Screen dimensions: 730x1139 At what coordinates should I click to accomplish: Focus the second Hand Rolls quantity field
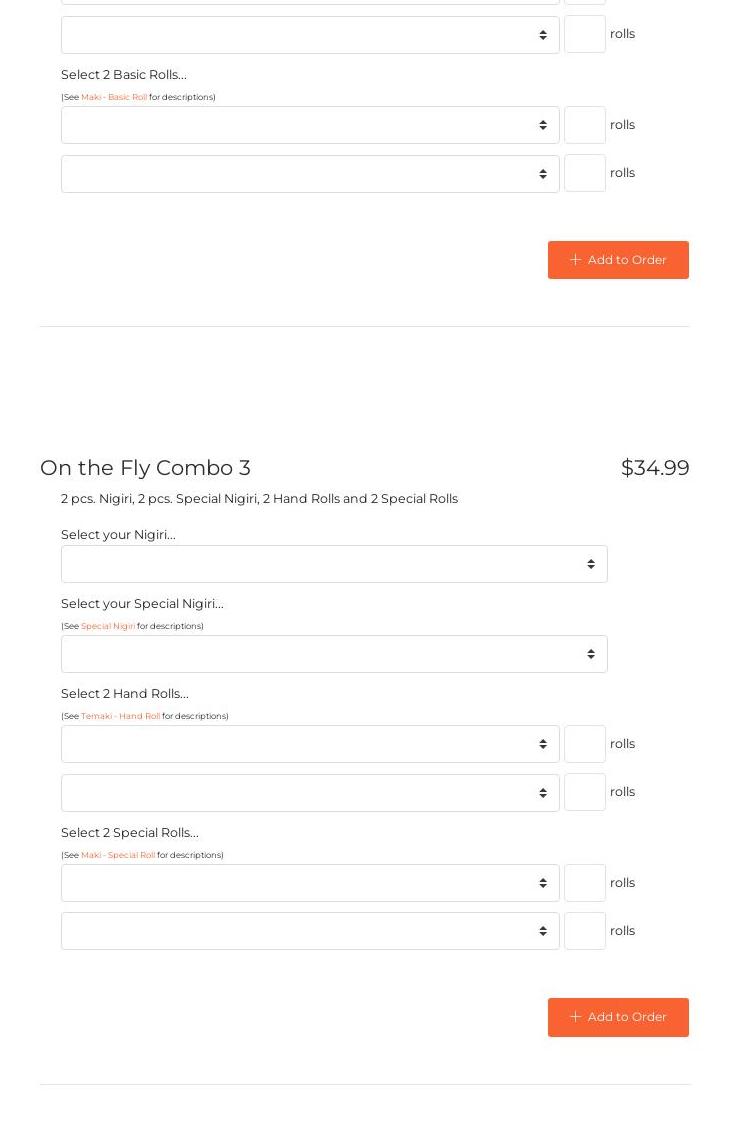coord(585,792)
